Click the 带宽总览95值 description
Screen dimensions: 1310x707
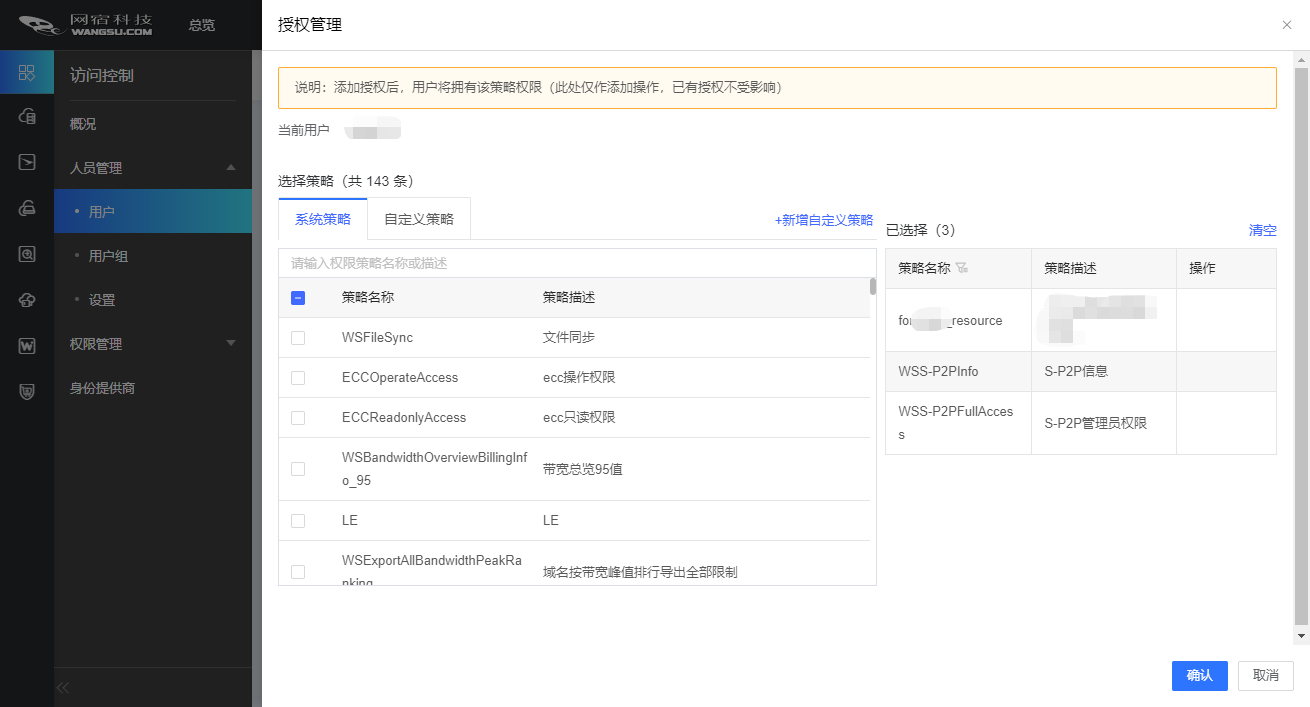(583, 469)
